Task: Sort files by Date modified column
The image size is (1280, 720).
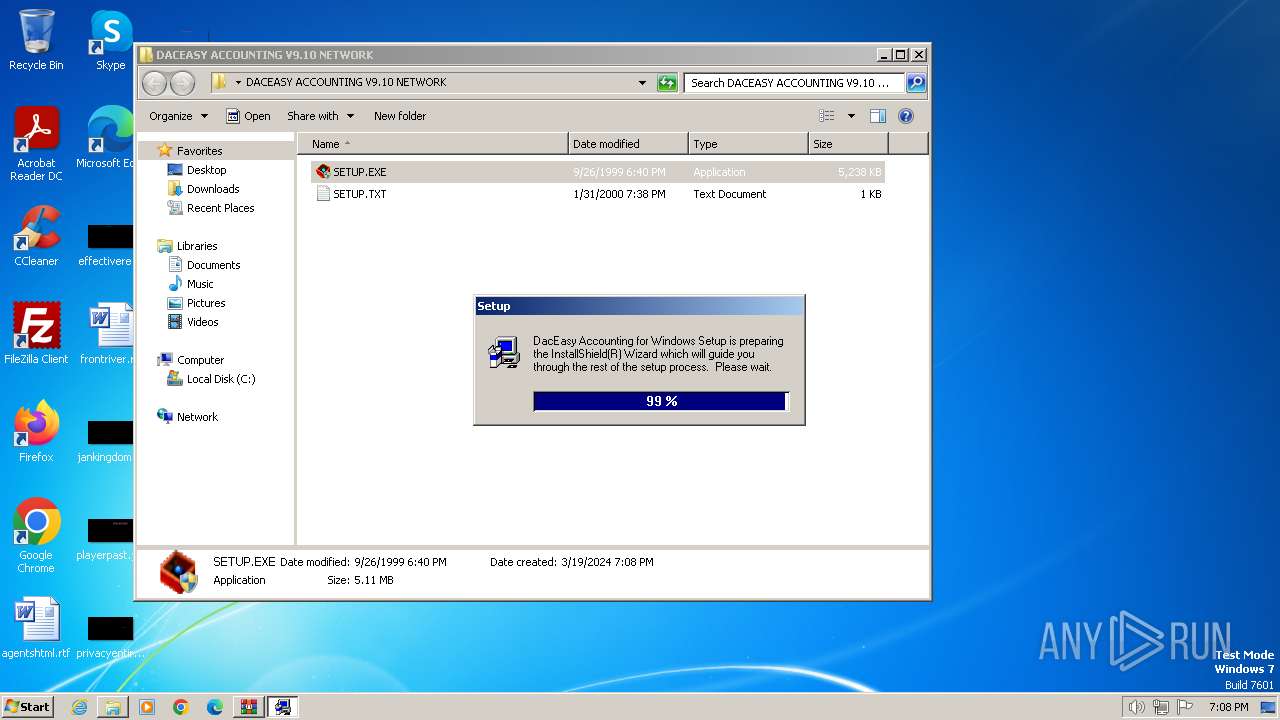Action: point(628,144)
